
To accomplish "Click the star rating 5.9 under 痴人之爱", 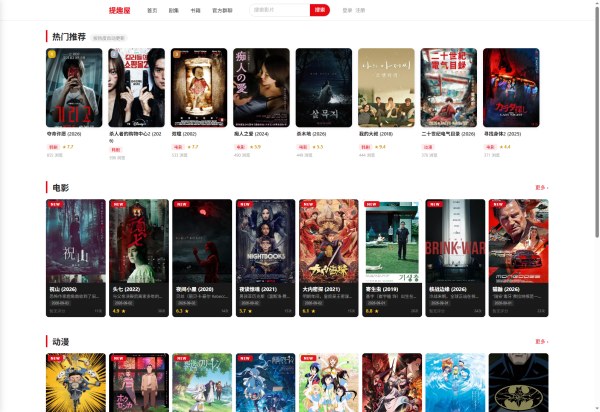I will click(255, 147).
